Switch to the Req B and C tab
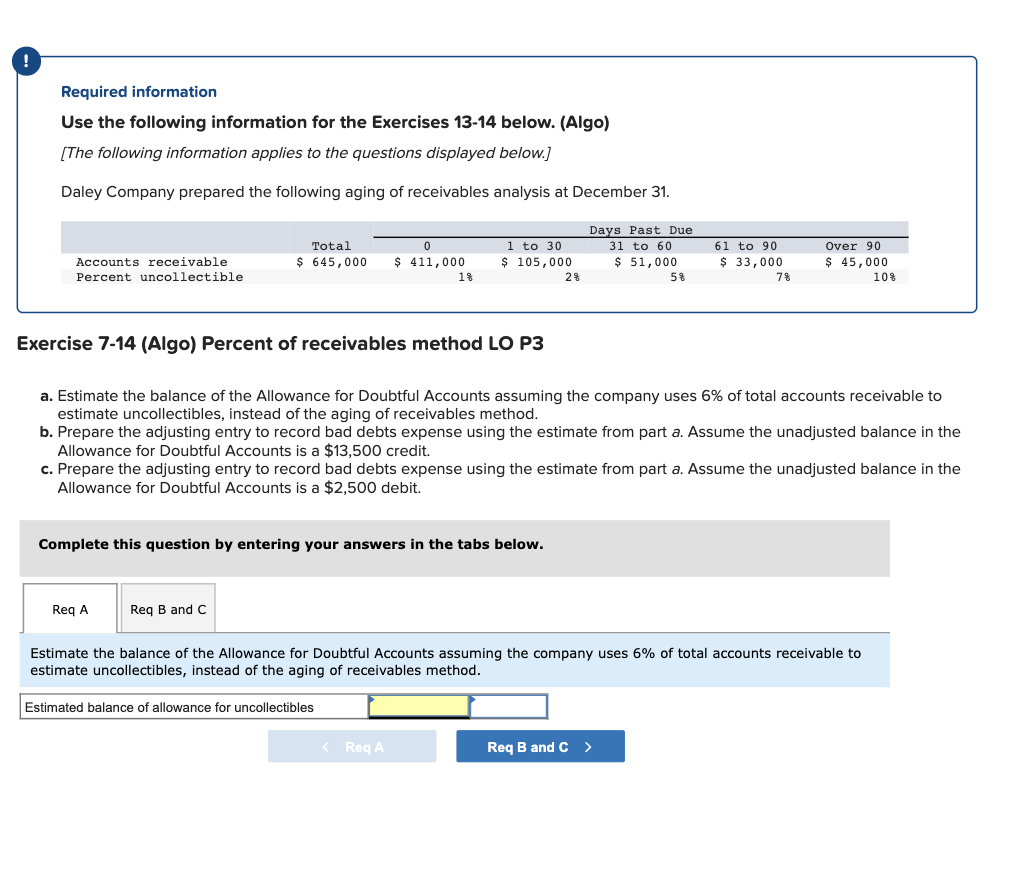This screenshot has width=1020, height=896. pos(166,608)
